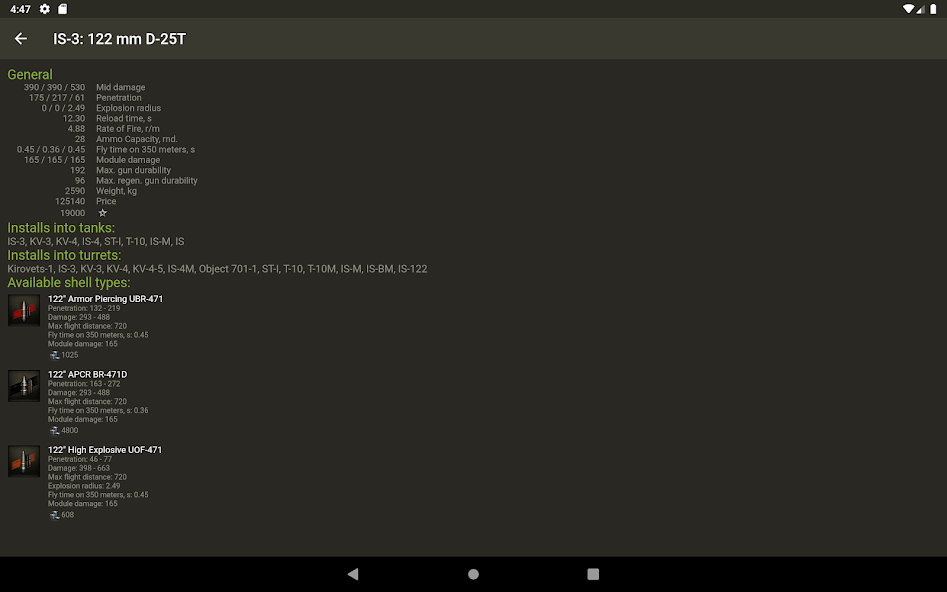
Task: Tap the star experience icon beside 19000
Action: [x=102, y=212]
